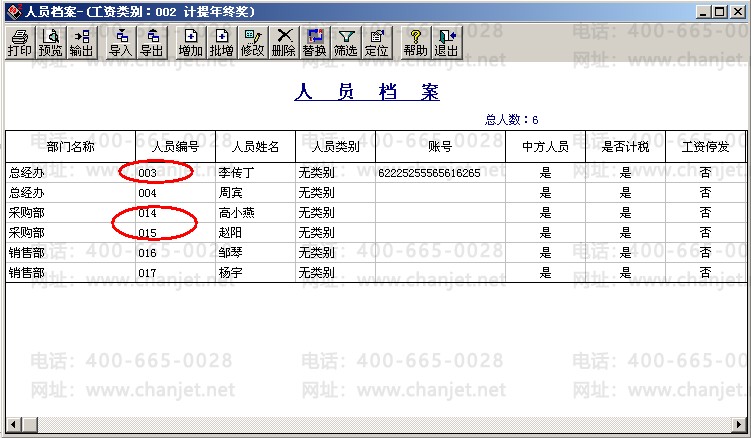Click 是 under 是否计税 for 邹琴
Image resolution: width=751 pixels, height=438 pixels.
pyautogui.click(x=625, y=253)
